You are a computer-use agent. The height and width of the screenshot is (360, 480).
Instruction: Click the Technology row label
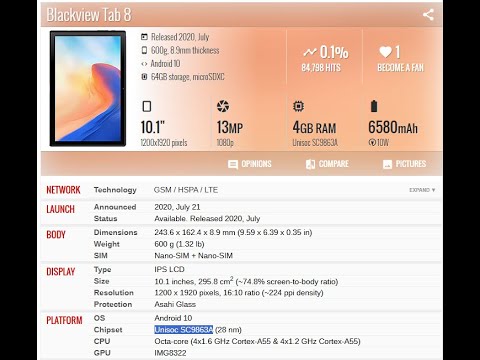115,190
